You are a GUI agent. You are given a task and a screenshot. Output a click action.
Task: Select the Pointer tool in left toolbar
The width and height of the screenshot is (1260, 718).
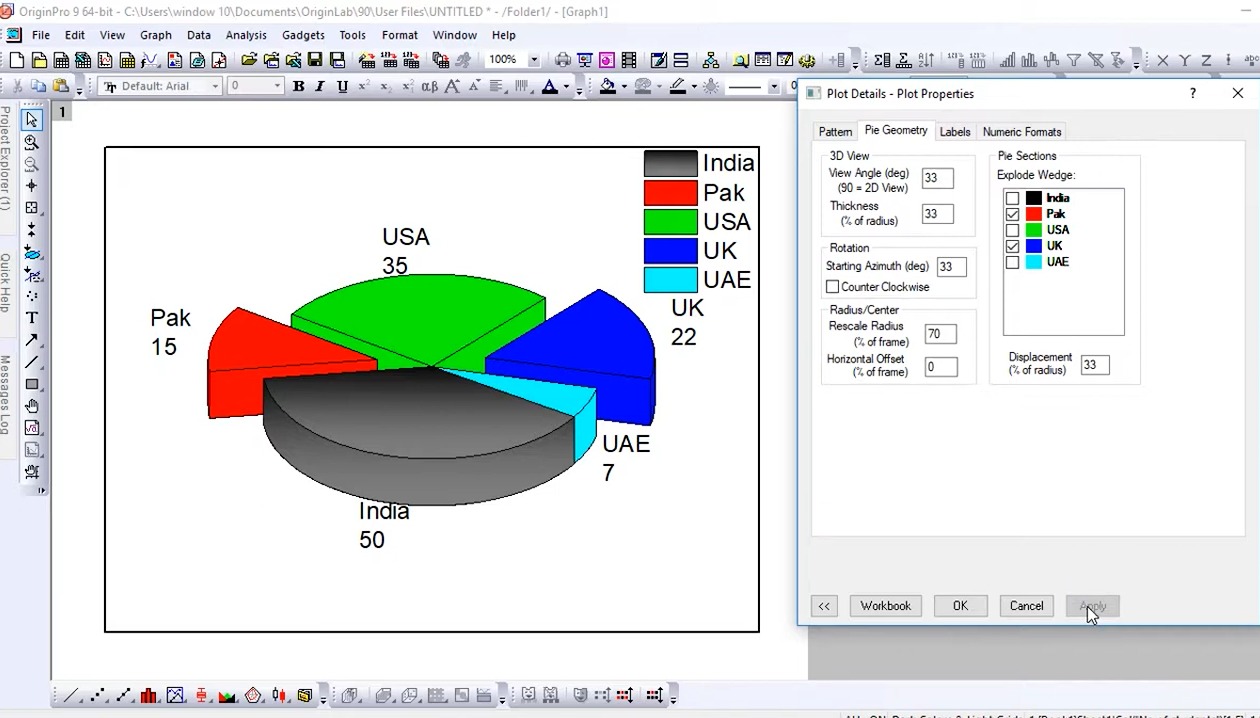[x=32, y=119]
